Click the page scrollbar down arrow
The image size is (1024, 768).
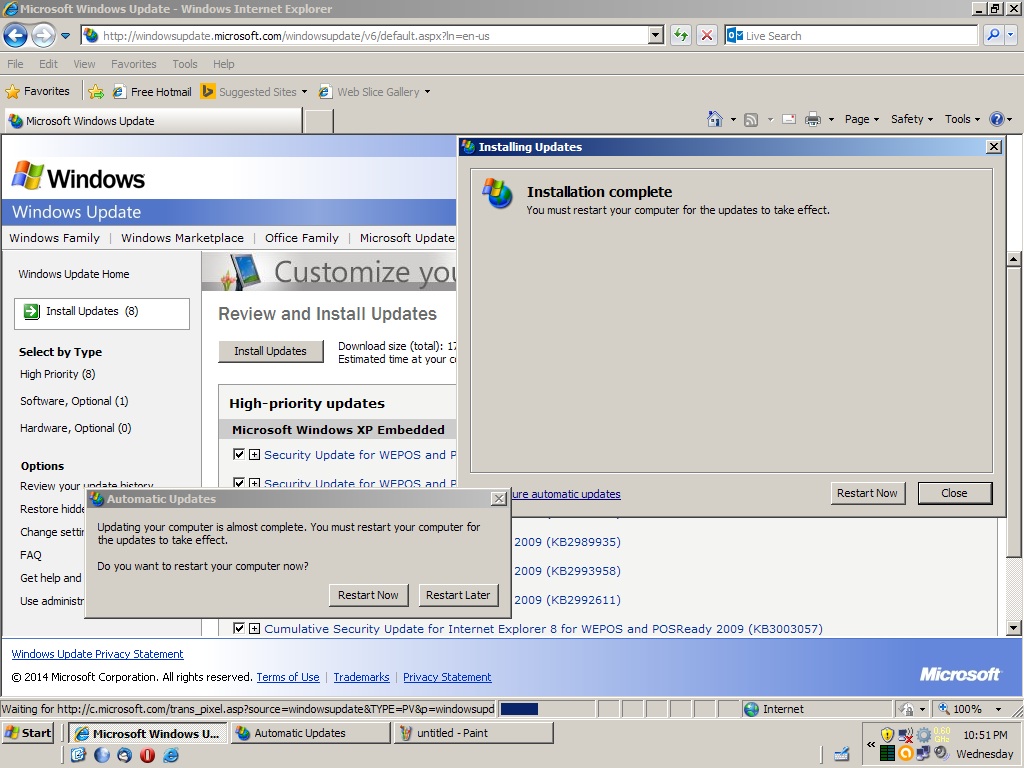pyautogui.click(x=1014, y=628)
